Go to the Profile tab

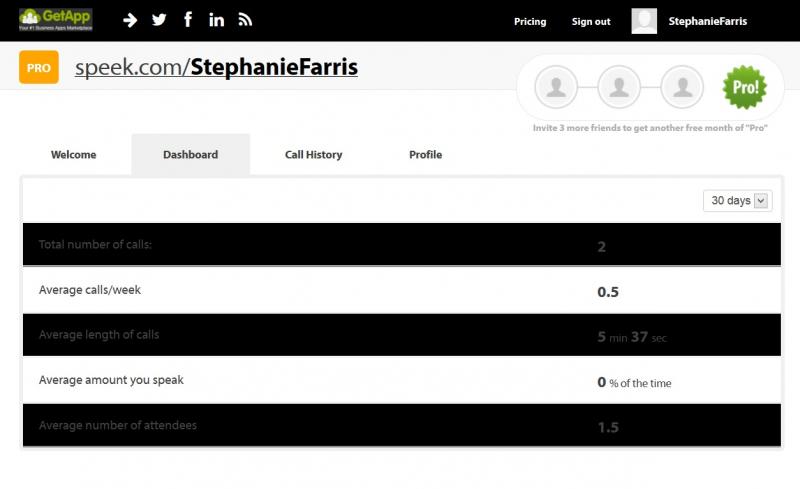[x=426, y=155]
